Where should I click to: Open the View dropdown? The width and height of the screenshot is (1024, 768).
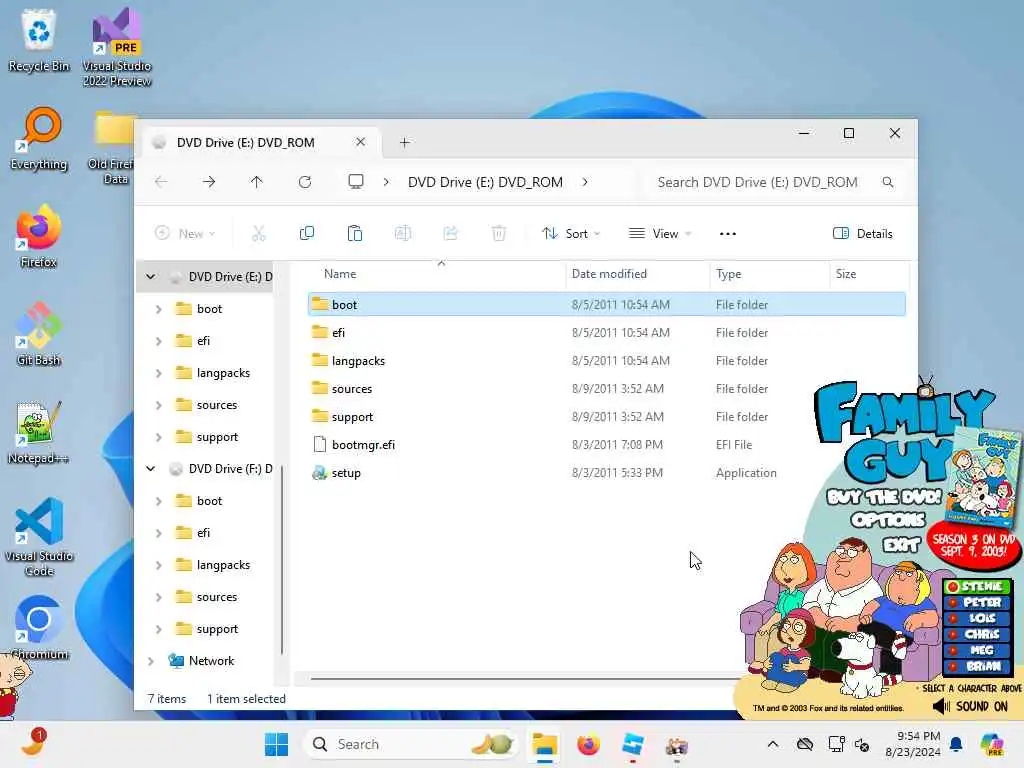pos(660,234)
